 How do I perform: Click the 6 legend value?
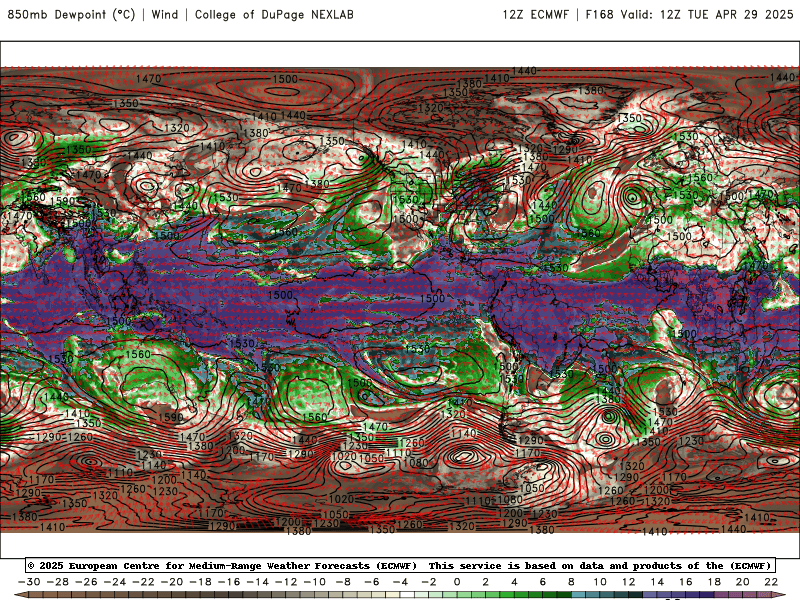click(x=543, y=582)
